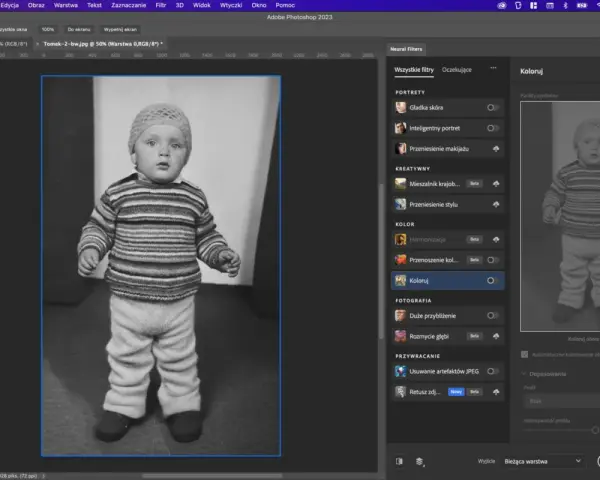Screen dimensions: 600x480
Task: Download the Przeniesienie stylu filter from cloud
Action: coord(496,204)
